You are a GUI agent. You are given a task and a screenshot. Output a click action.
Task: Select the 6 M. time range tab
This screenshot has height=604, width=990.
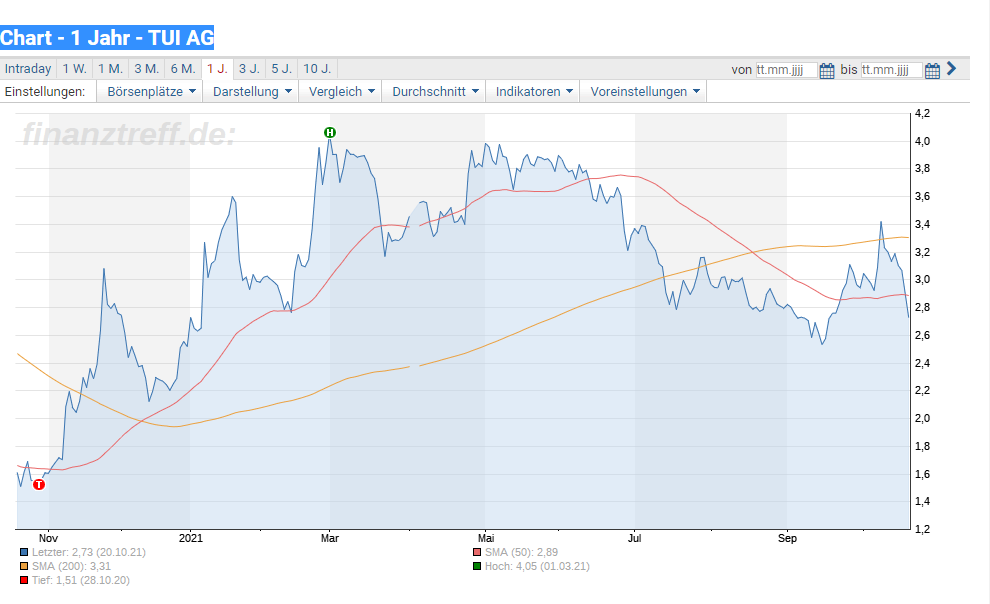point(183,69)
